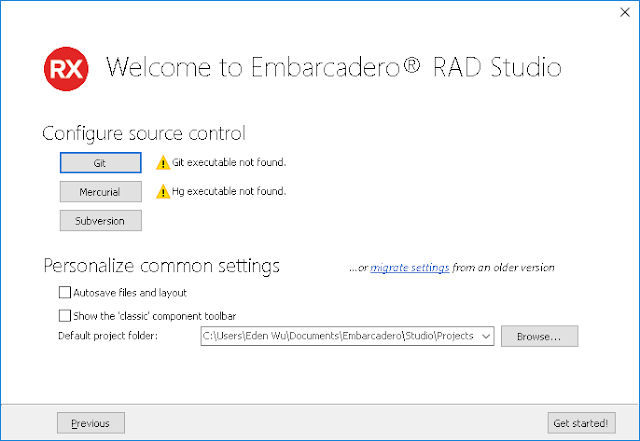Click the 'Personalize common settings' heading
This screenshot has height=441, width=640.
(162, 266)
